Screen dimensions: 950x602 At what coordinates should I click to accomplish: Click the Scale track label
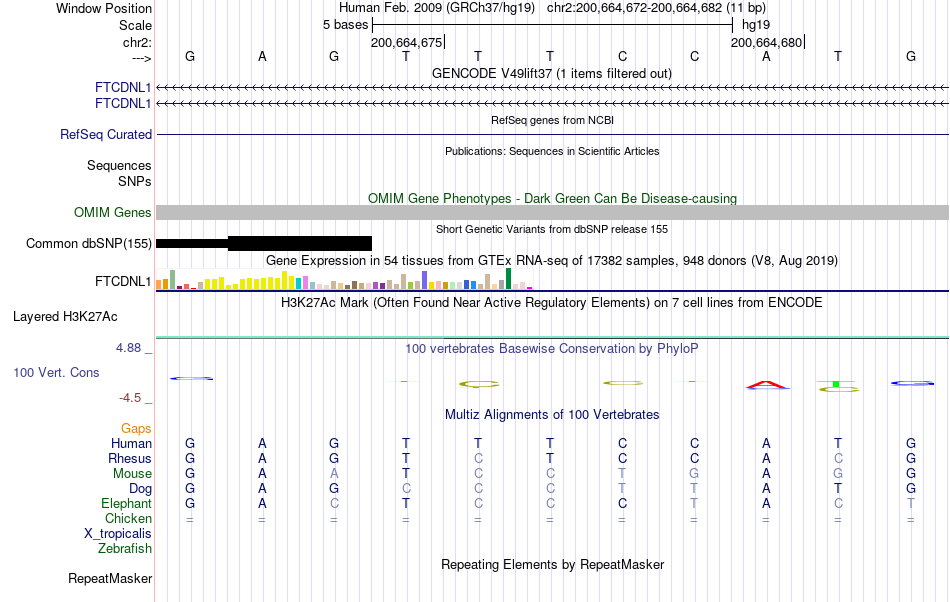point(135,25)
